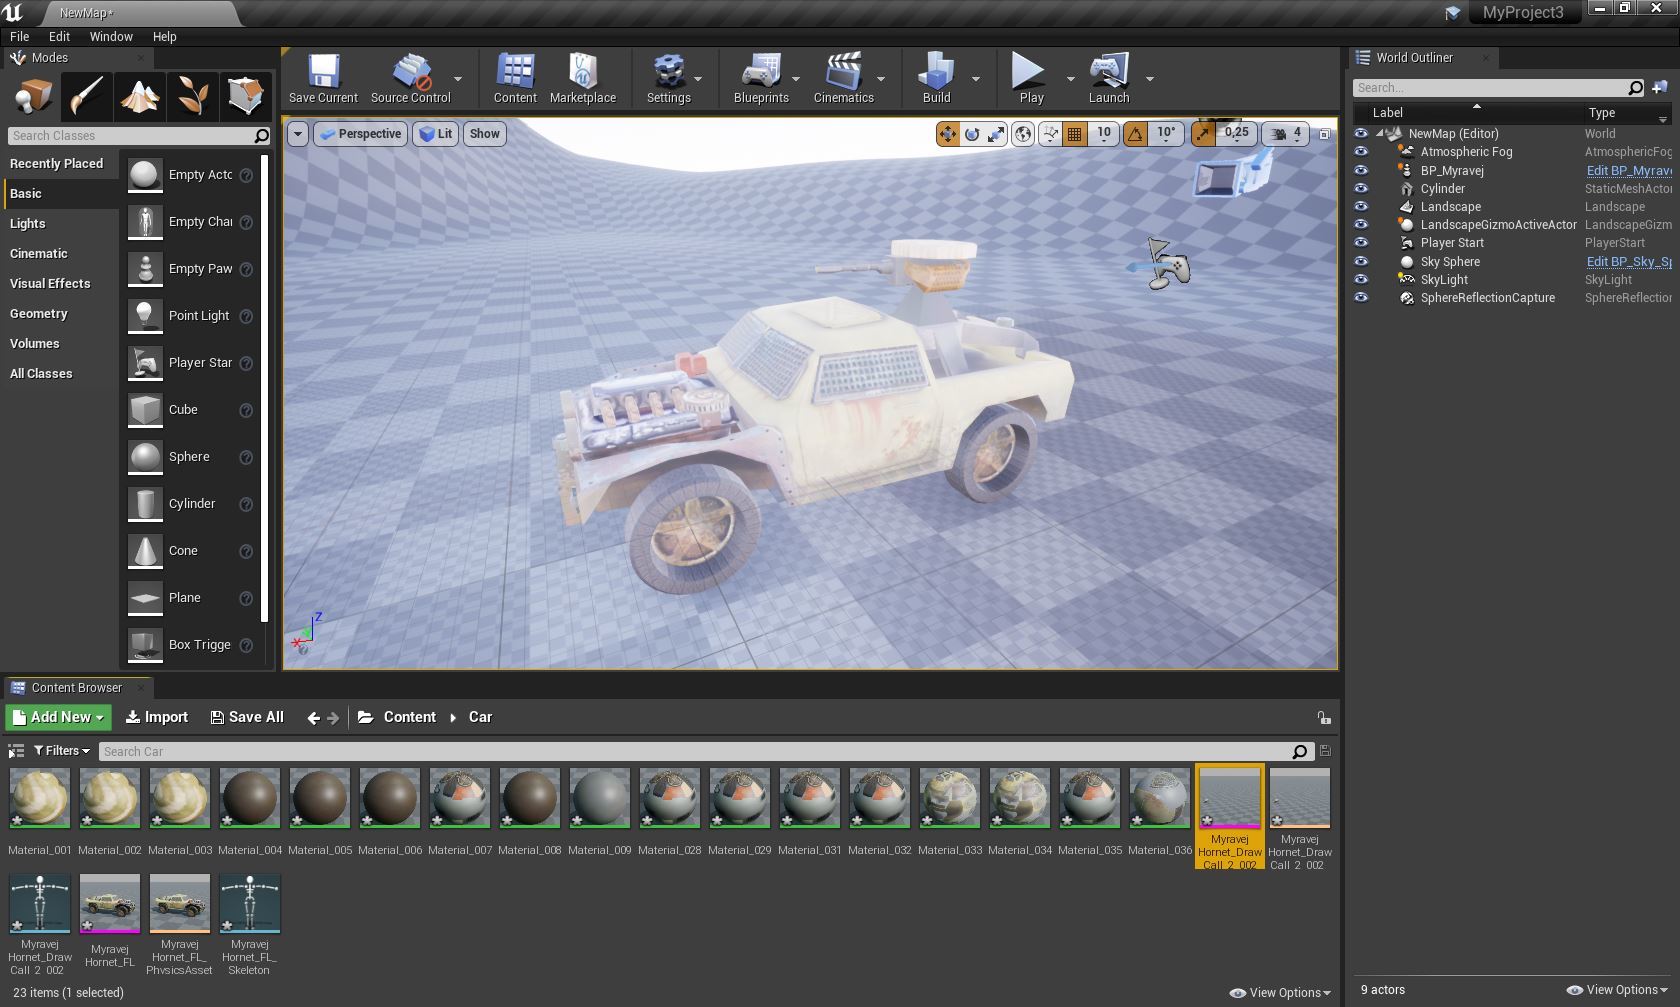
Task: Open camera speed 4 dropdown
Action: coord(1287,134)
